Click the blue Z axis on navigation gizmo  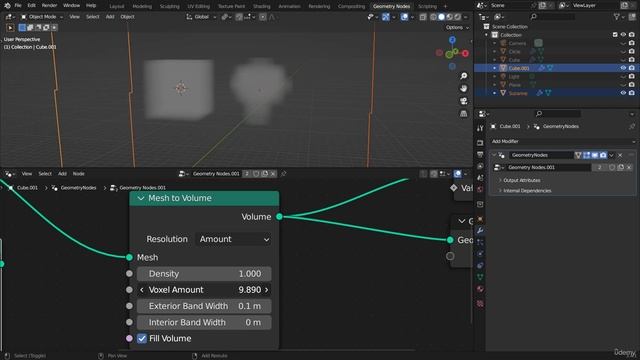[452, 40]
